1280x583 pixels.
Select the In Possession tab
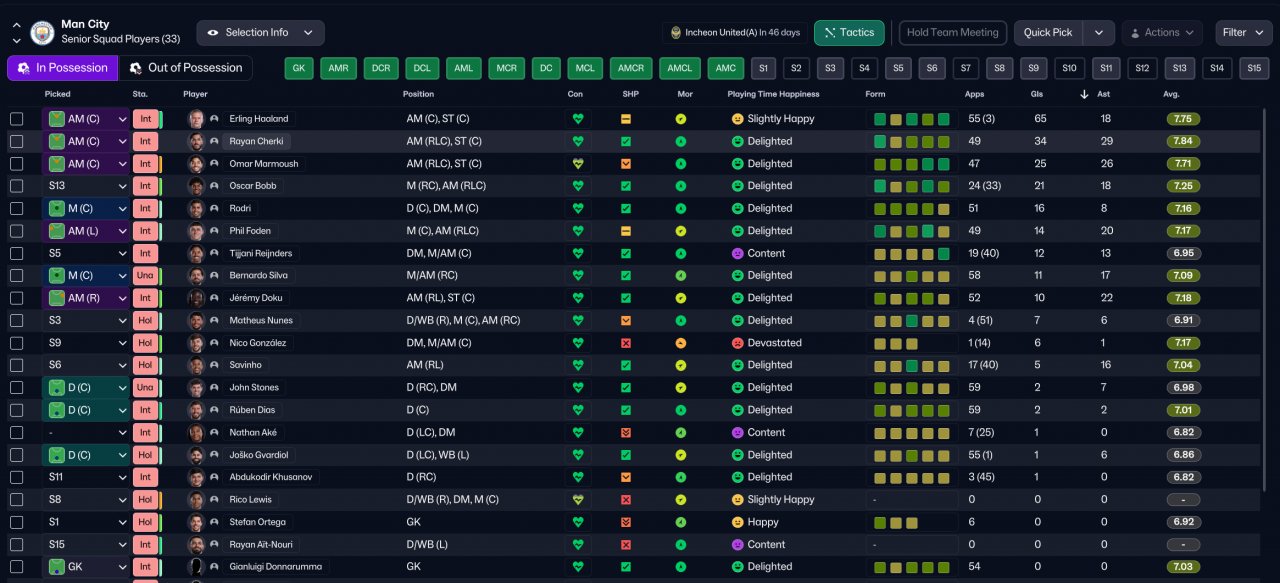click(x=61, y=68)
